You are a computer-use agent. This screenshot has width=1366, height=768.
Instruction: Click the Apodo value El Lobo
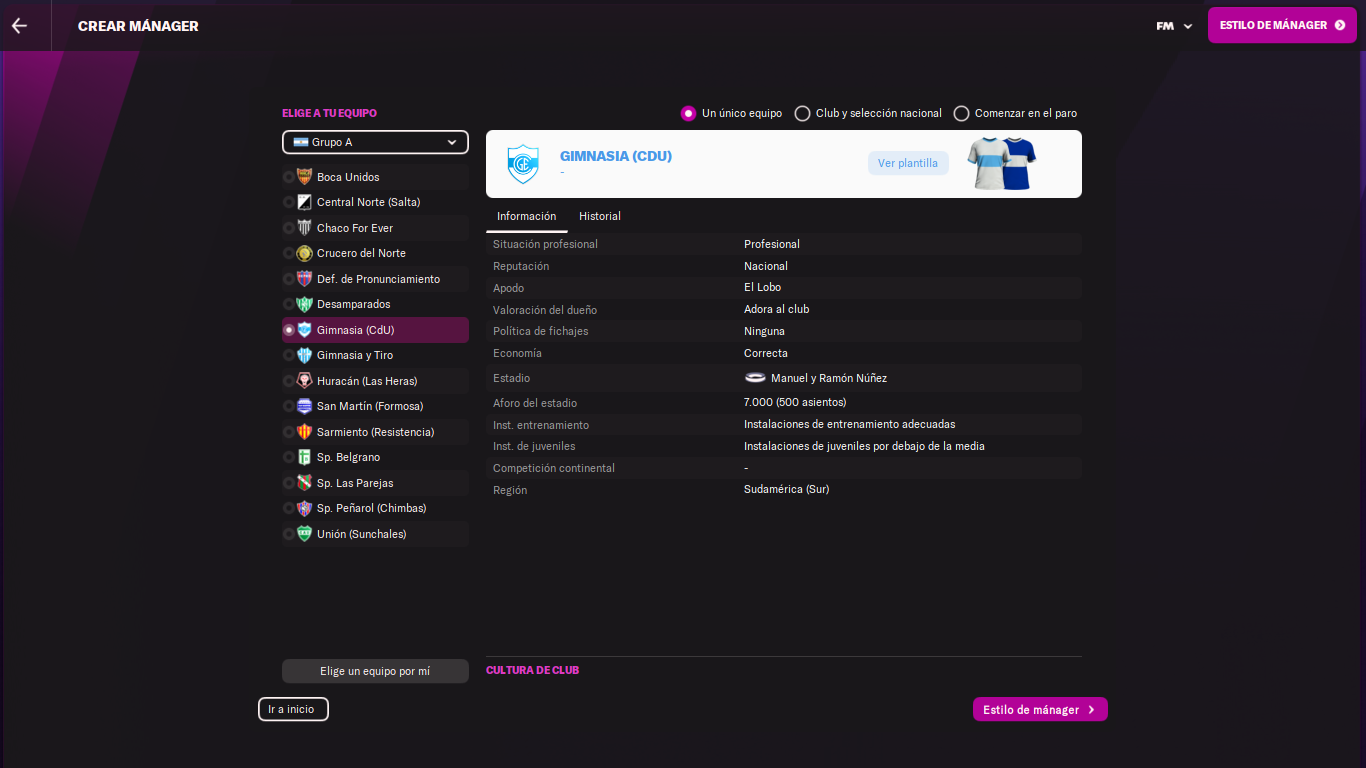click(x=762, y=287)
